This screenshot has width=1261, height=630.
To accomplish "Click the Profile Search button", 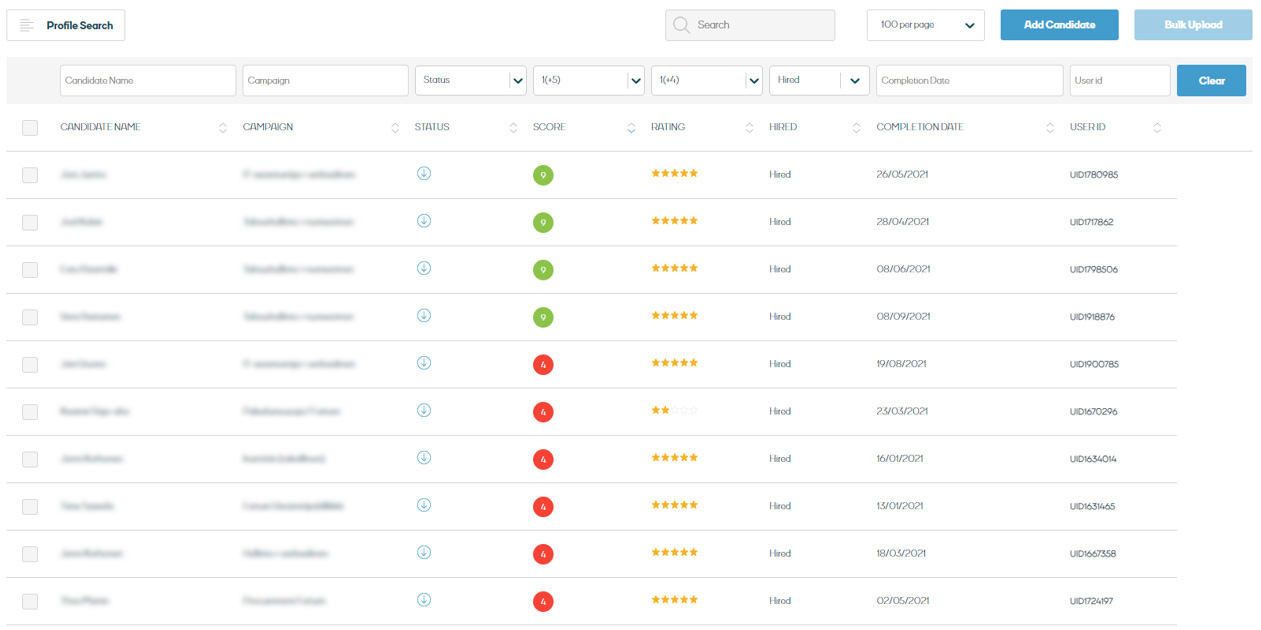I will (x=66, y=25).
